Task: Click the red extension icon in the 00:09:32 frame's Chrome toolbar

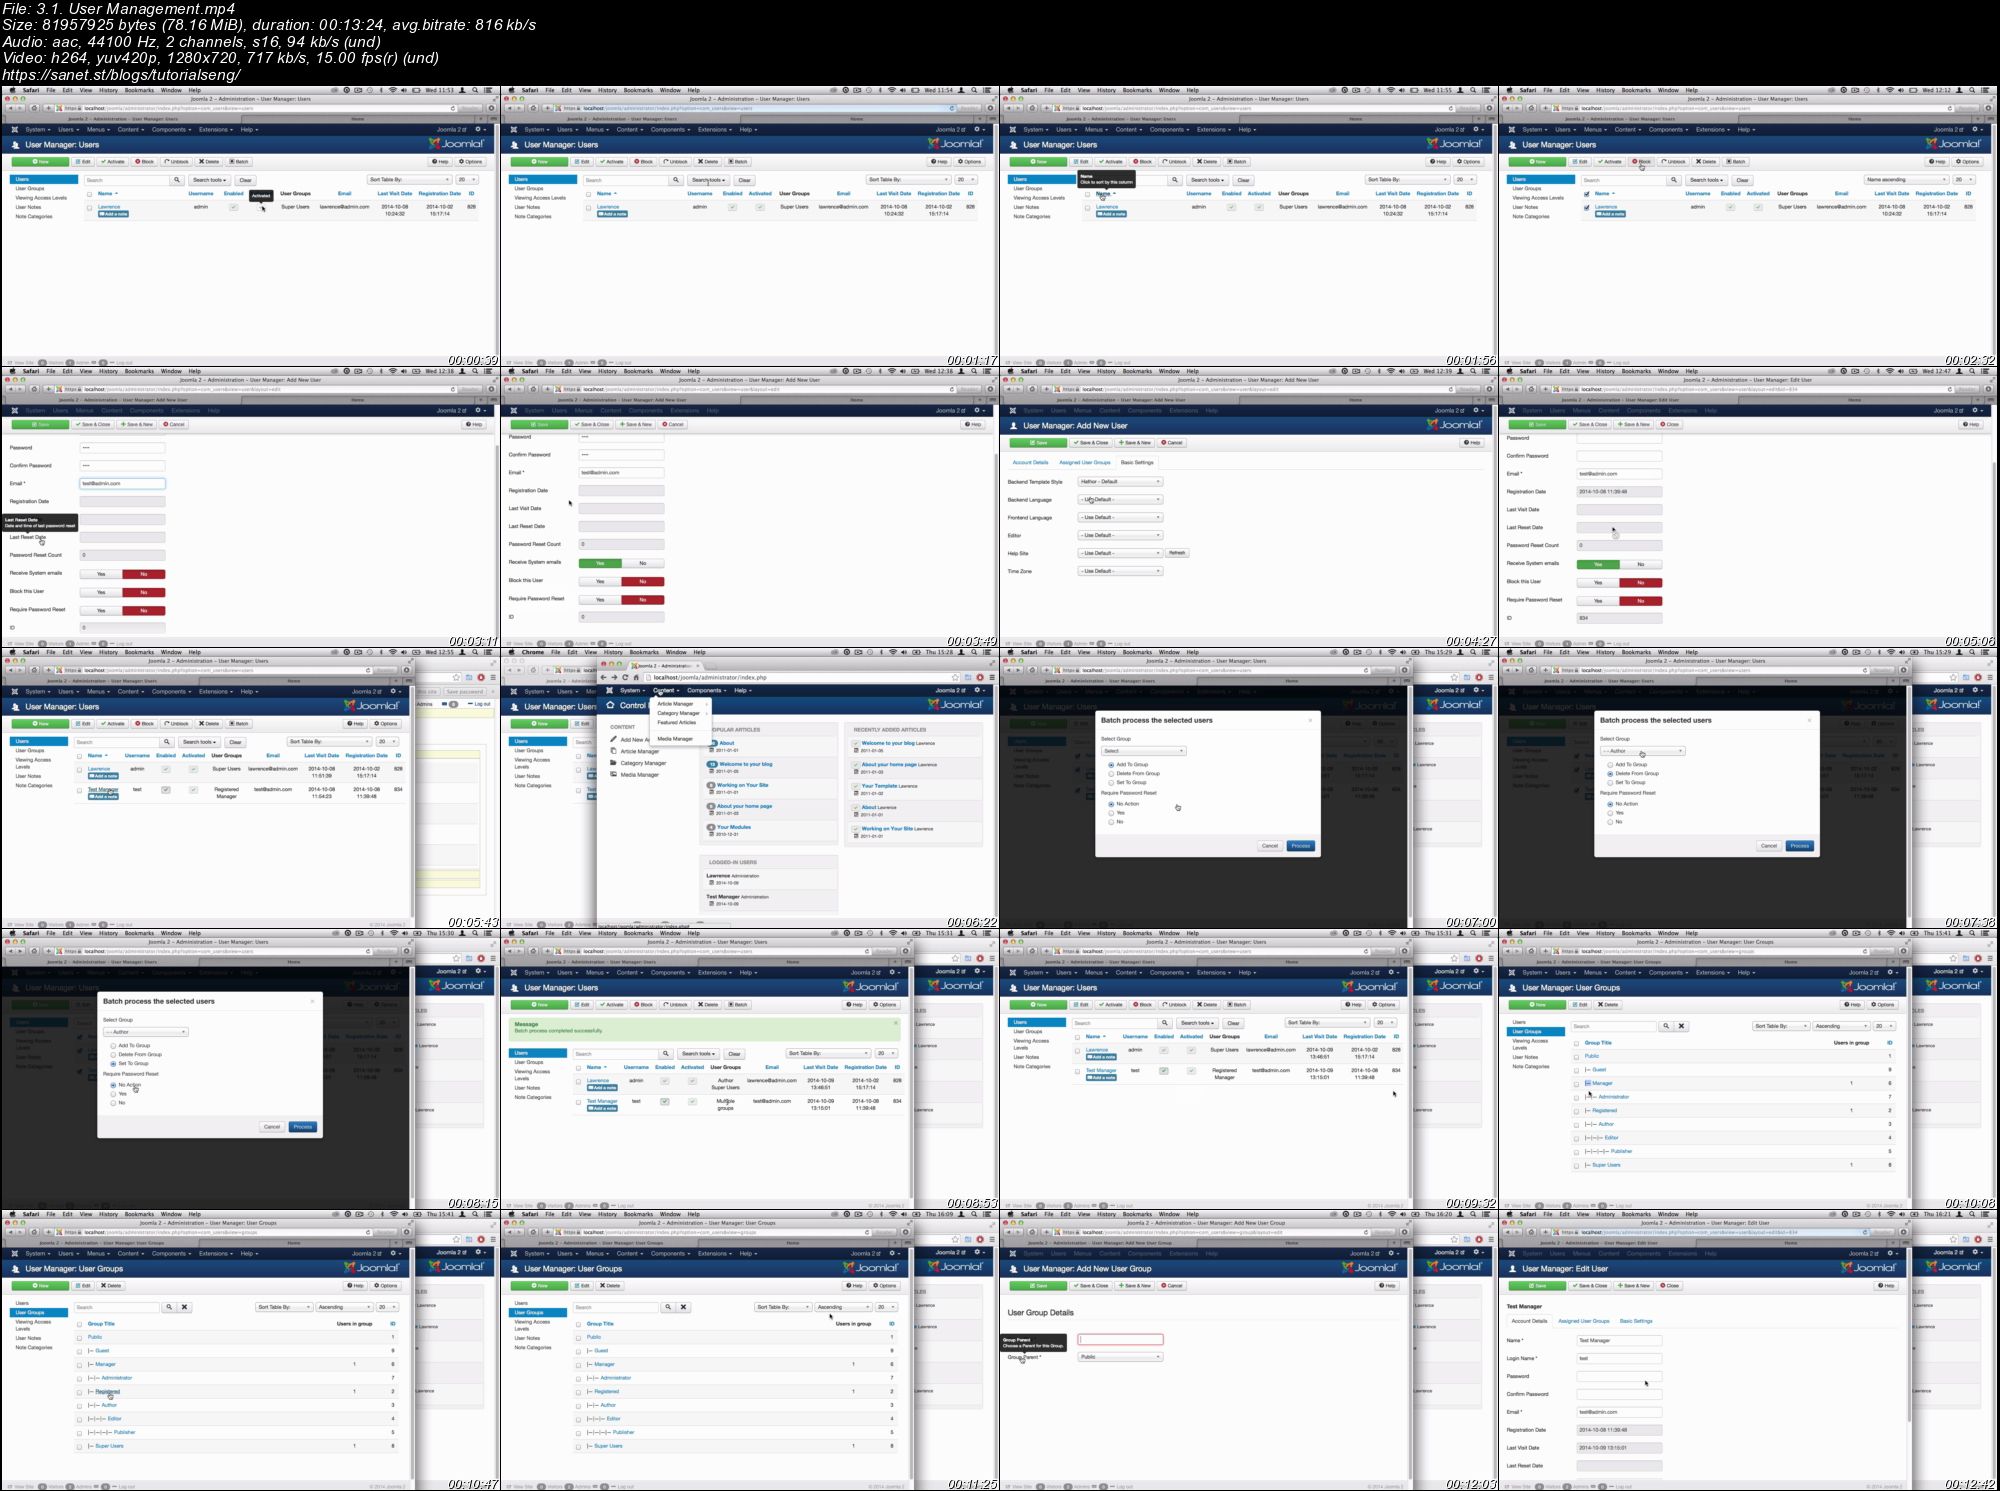Action: click(x=1480, y=958)
